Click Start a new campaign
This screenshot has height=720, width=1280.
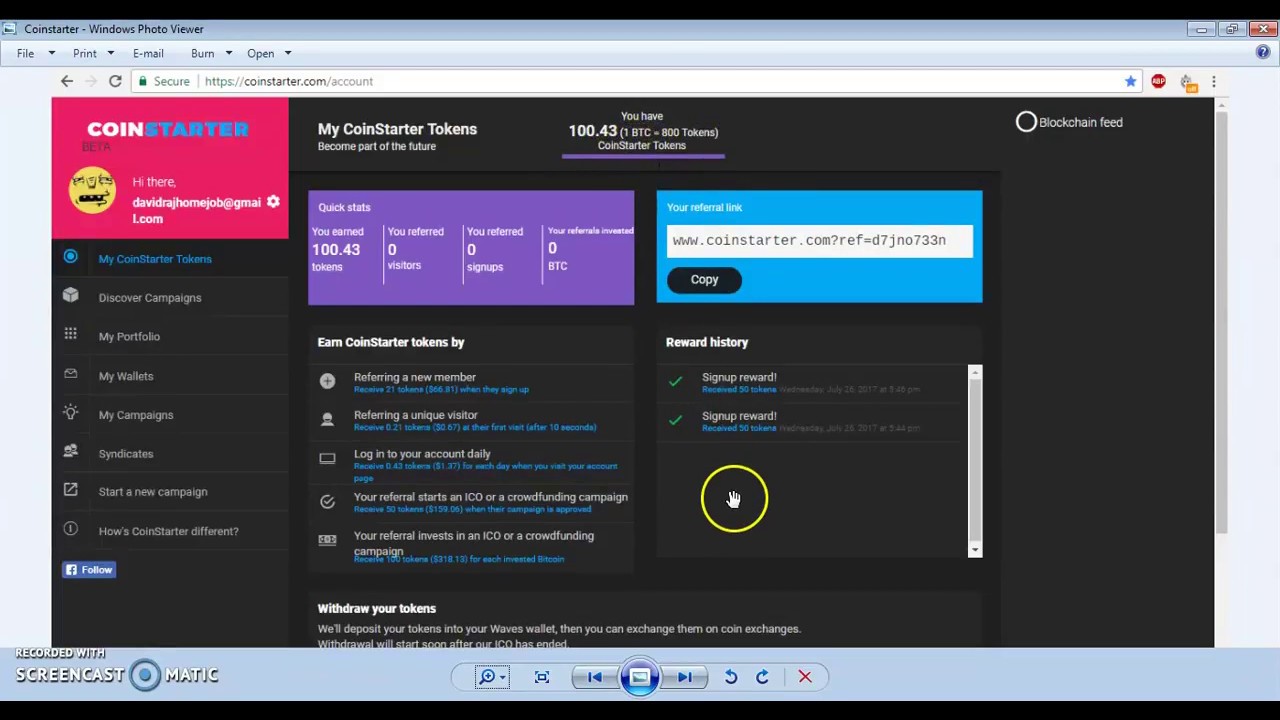coord(153,492)
